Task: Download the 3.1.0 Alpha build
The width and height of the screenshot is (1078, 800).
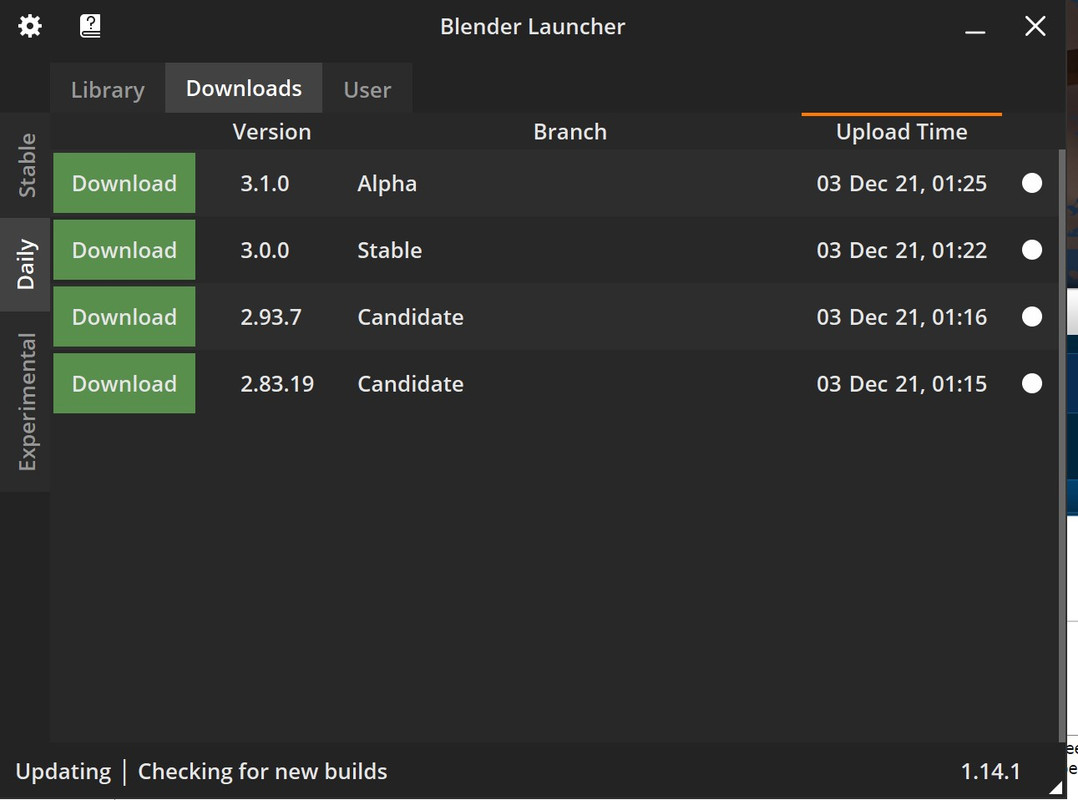Action: [x=124, y=183]
